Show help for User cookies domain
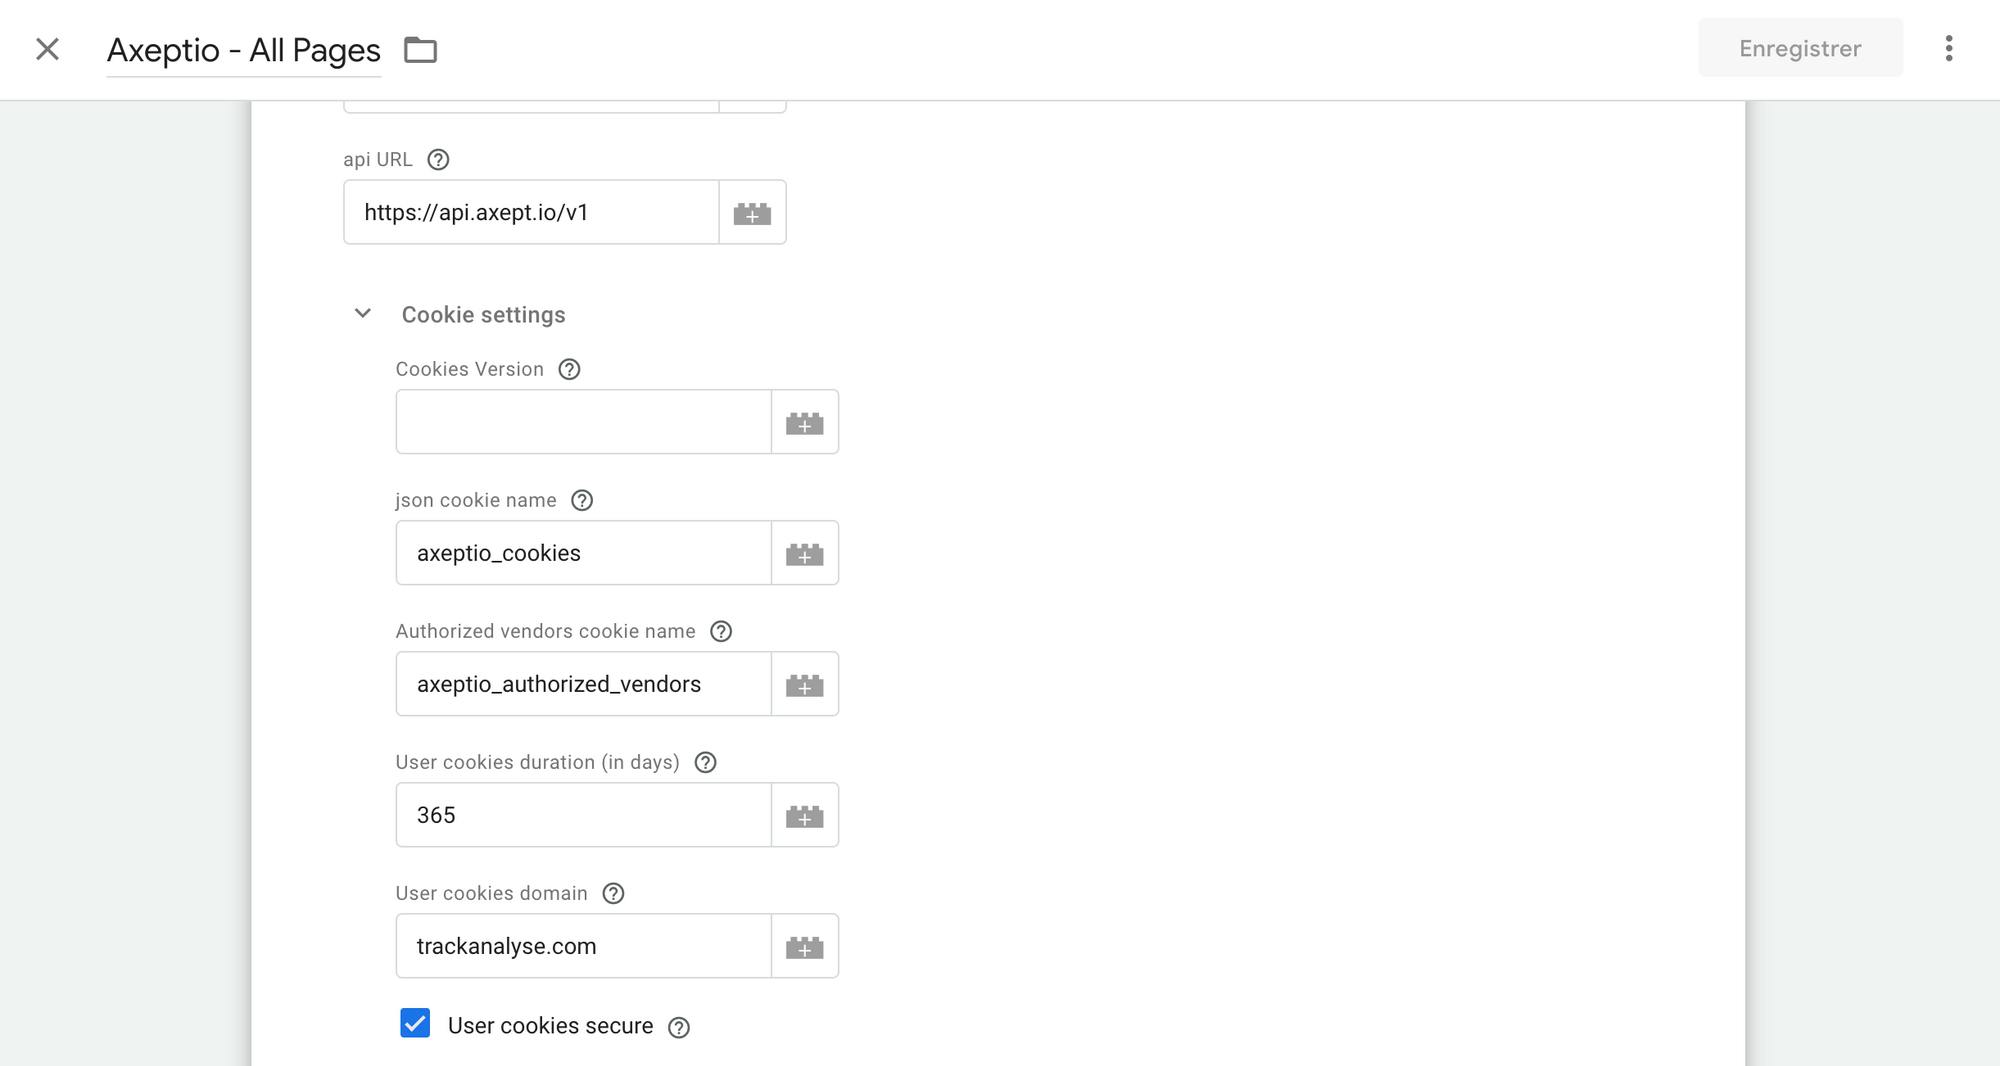 (x=613, y=894)
